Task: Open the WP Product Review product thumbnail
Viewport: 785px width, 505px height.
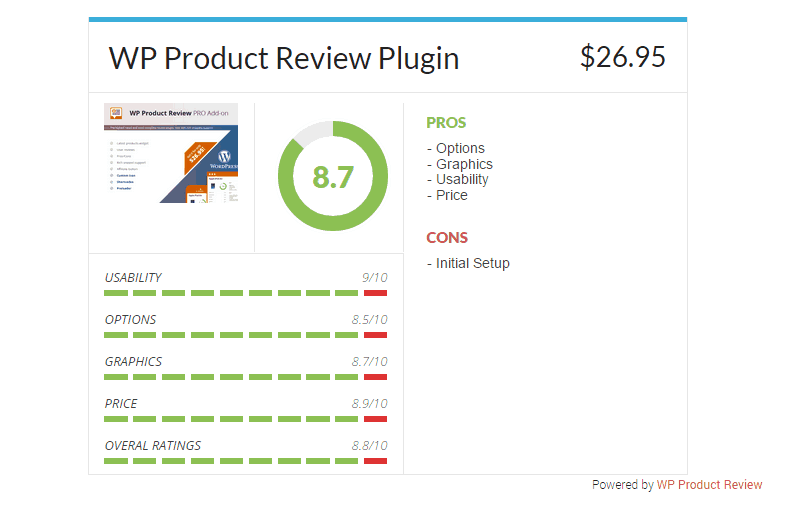Action: 171,153
